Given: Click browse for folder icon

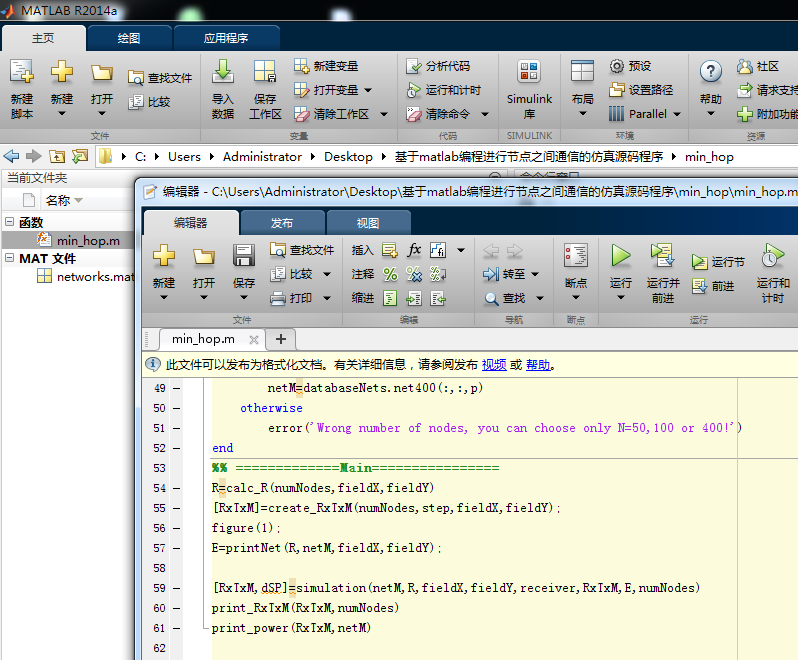Looking at the screenshot, I should click(x=79, y=156).
